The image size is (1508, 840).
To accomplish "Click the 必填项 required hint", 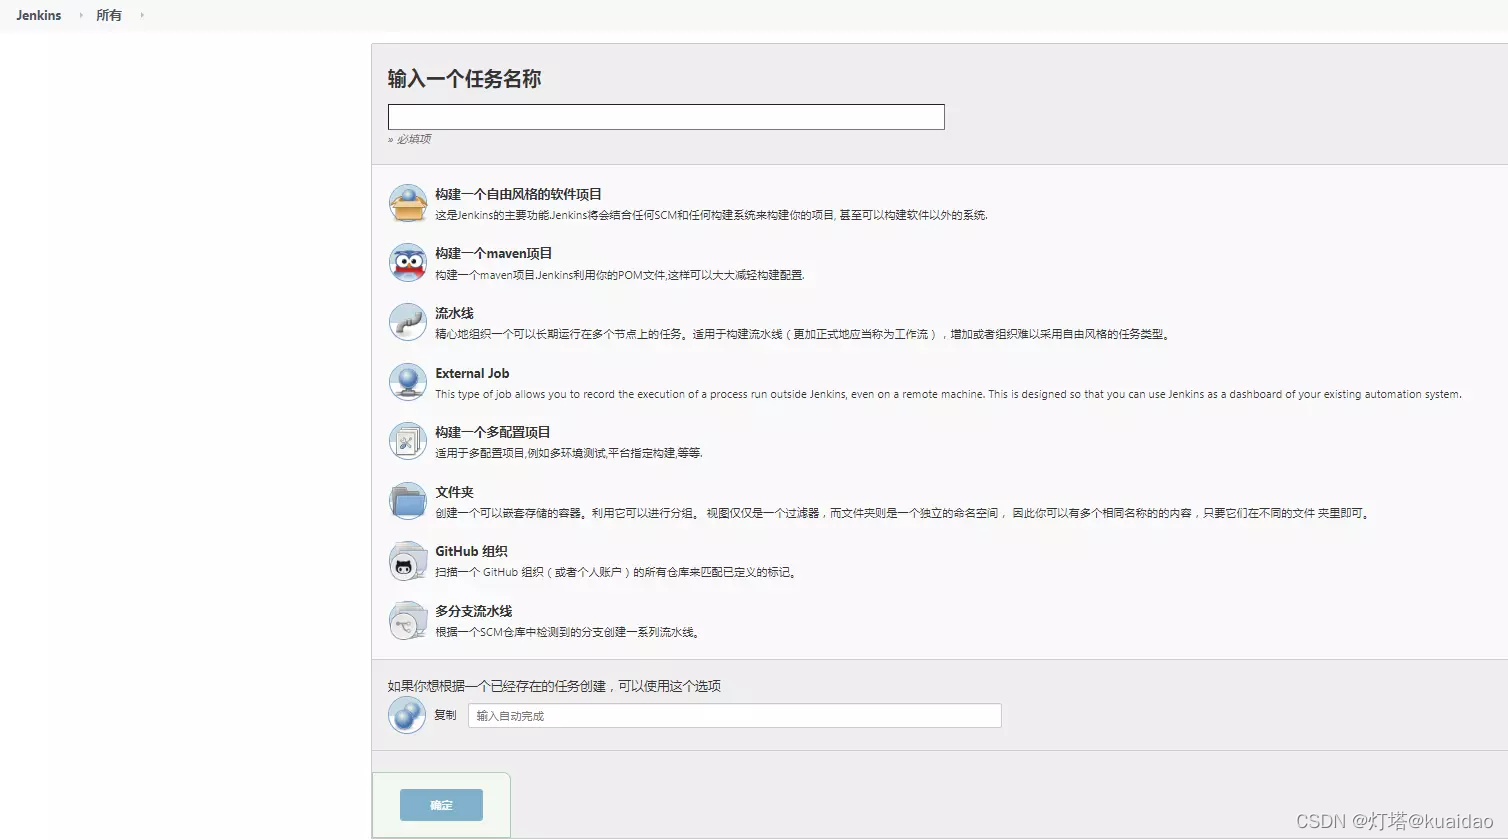I will coord(409,139).
